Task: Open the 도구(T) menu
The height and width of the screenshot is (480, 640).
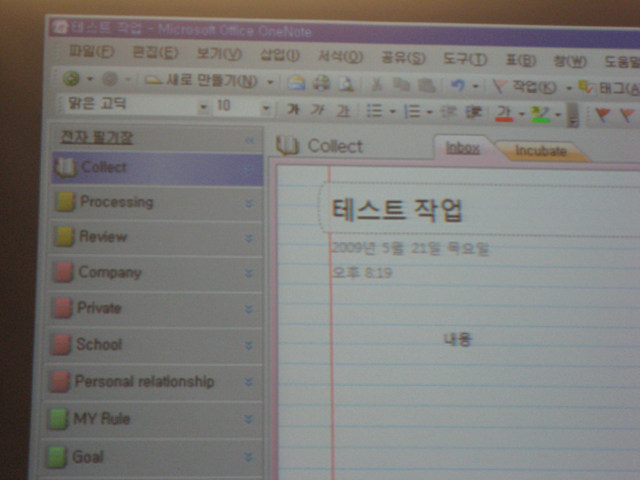Action: pyautogui.click(x=465, y=59)
